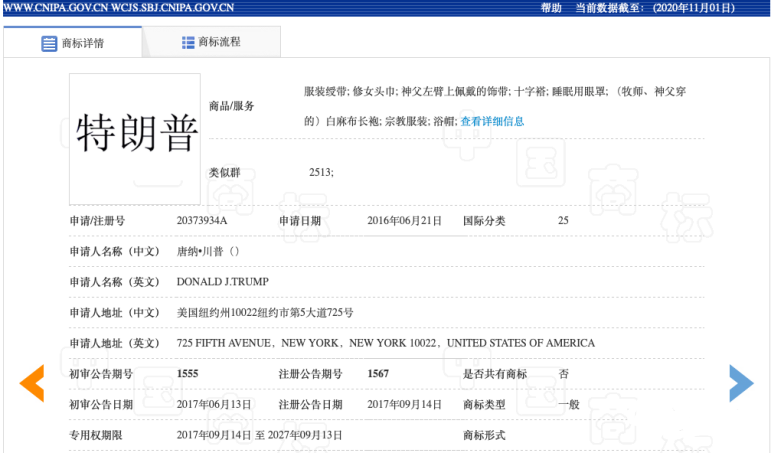
Task: Click the 725 FIFTH AVENUE English address
Action: [x=385, y=343]
